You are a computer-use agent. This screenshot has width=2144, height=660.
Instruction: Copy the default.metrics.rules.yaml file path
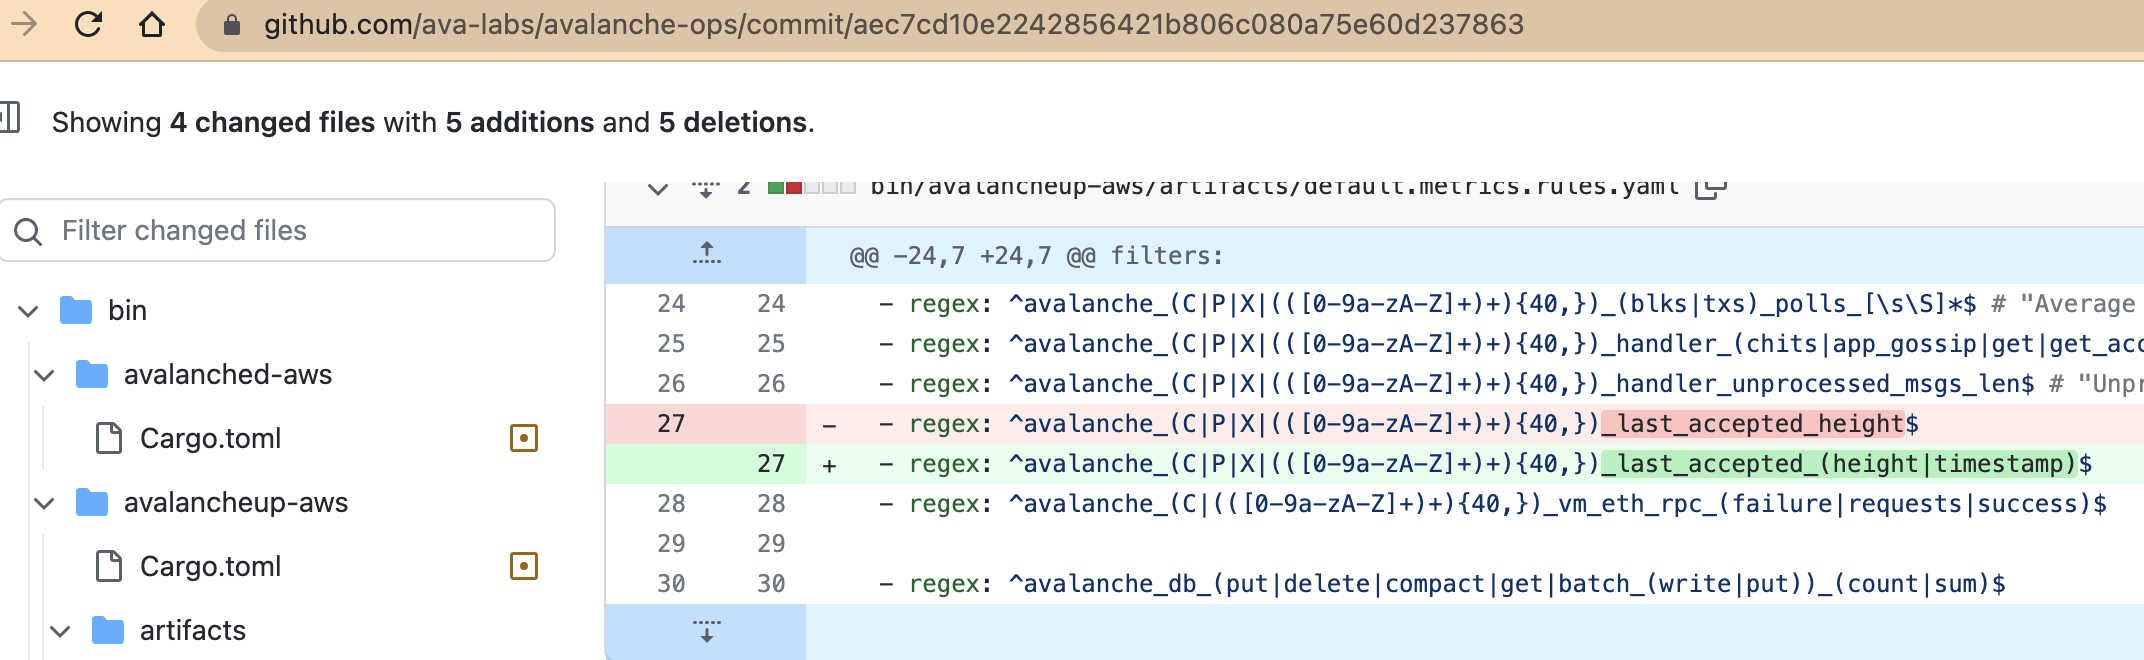coord(1710,188)
